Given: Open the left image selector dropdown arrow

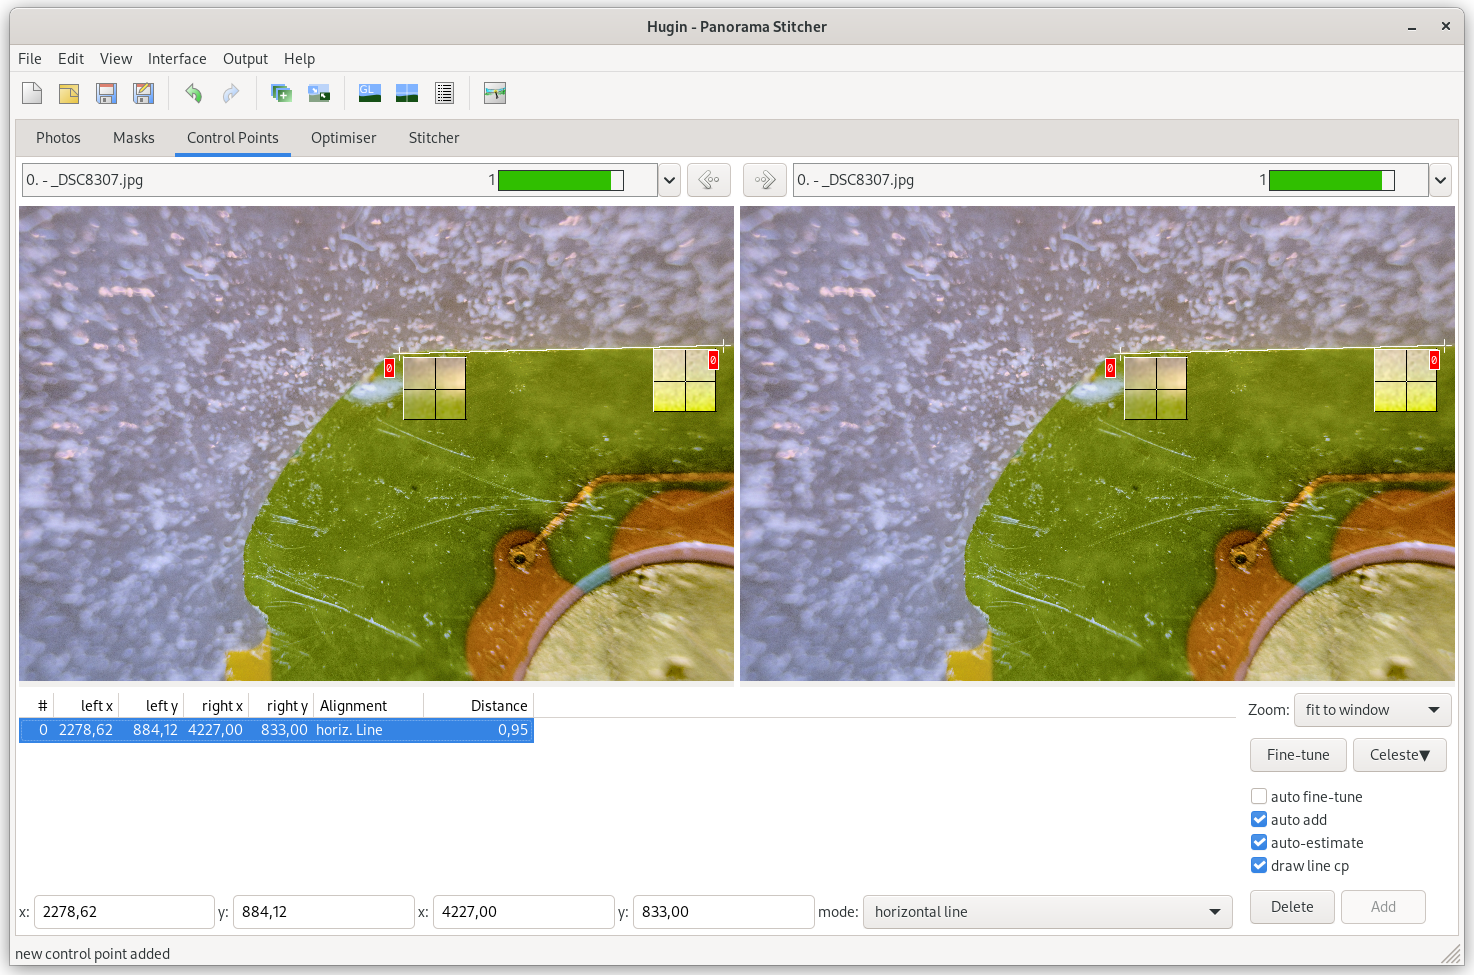Looking at the screenshot, I should pyautogui.click(x=670, y=181).
